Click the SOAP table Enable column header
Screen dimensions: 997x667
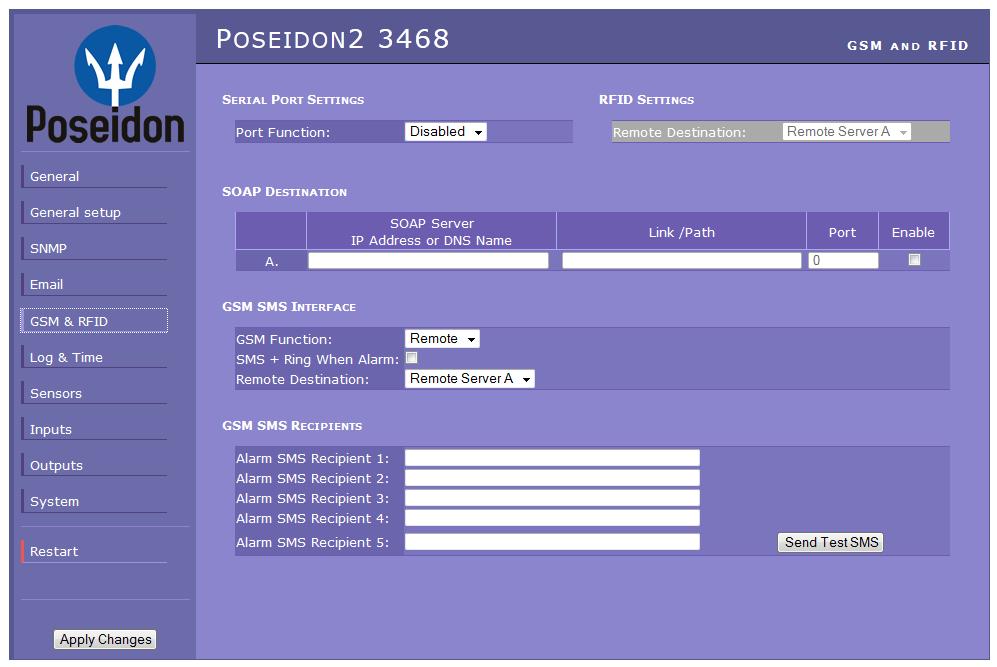[x=913, y=232]
